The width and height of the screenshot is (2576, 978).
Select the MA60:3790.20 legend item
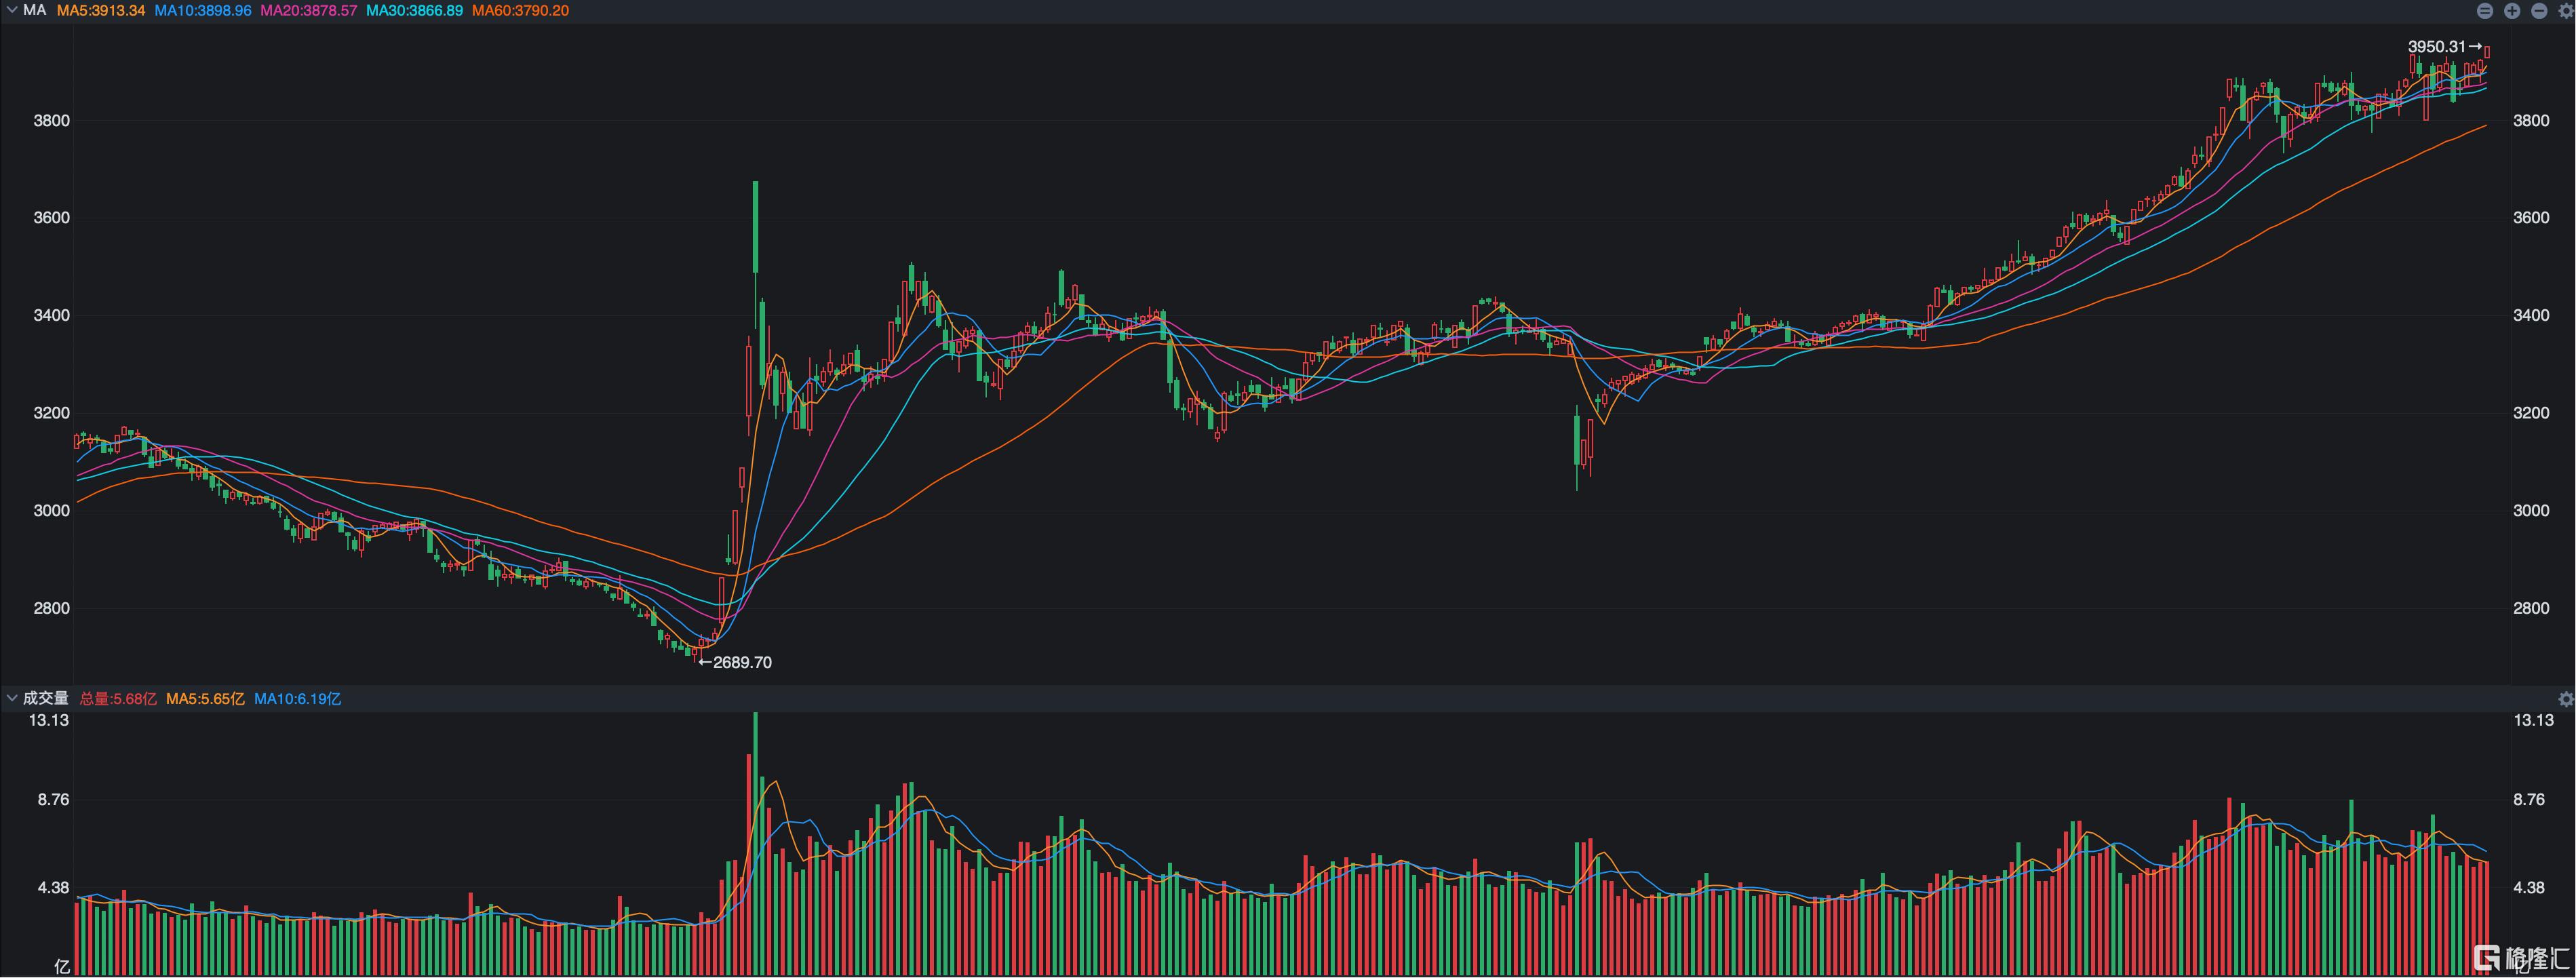520,10
